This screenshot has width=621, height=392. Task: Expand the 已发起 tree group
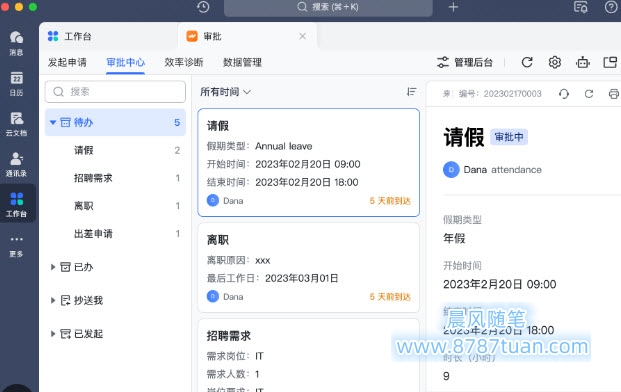(x=53, y=334)
